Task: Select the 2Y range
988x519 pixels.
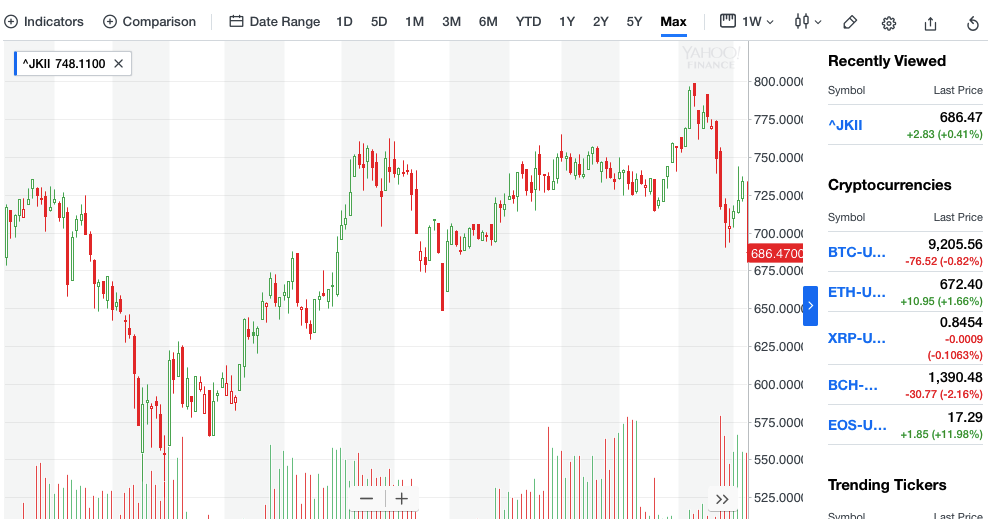Action: pos(600,21)
